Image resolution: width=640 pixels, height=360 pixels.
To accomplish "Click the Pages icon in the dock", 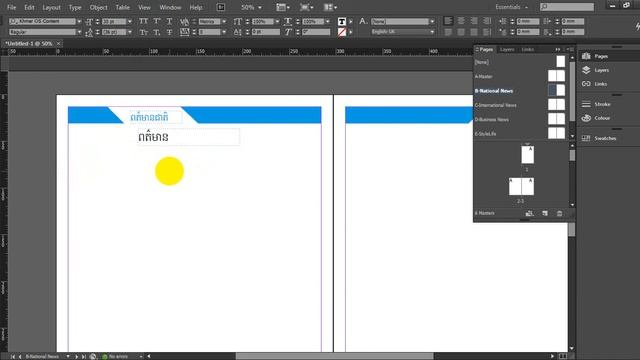I will 586,56.
